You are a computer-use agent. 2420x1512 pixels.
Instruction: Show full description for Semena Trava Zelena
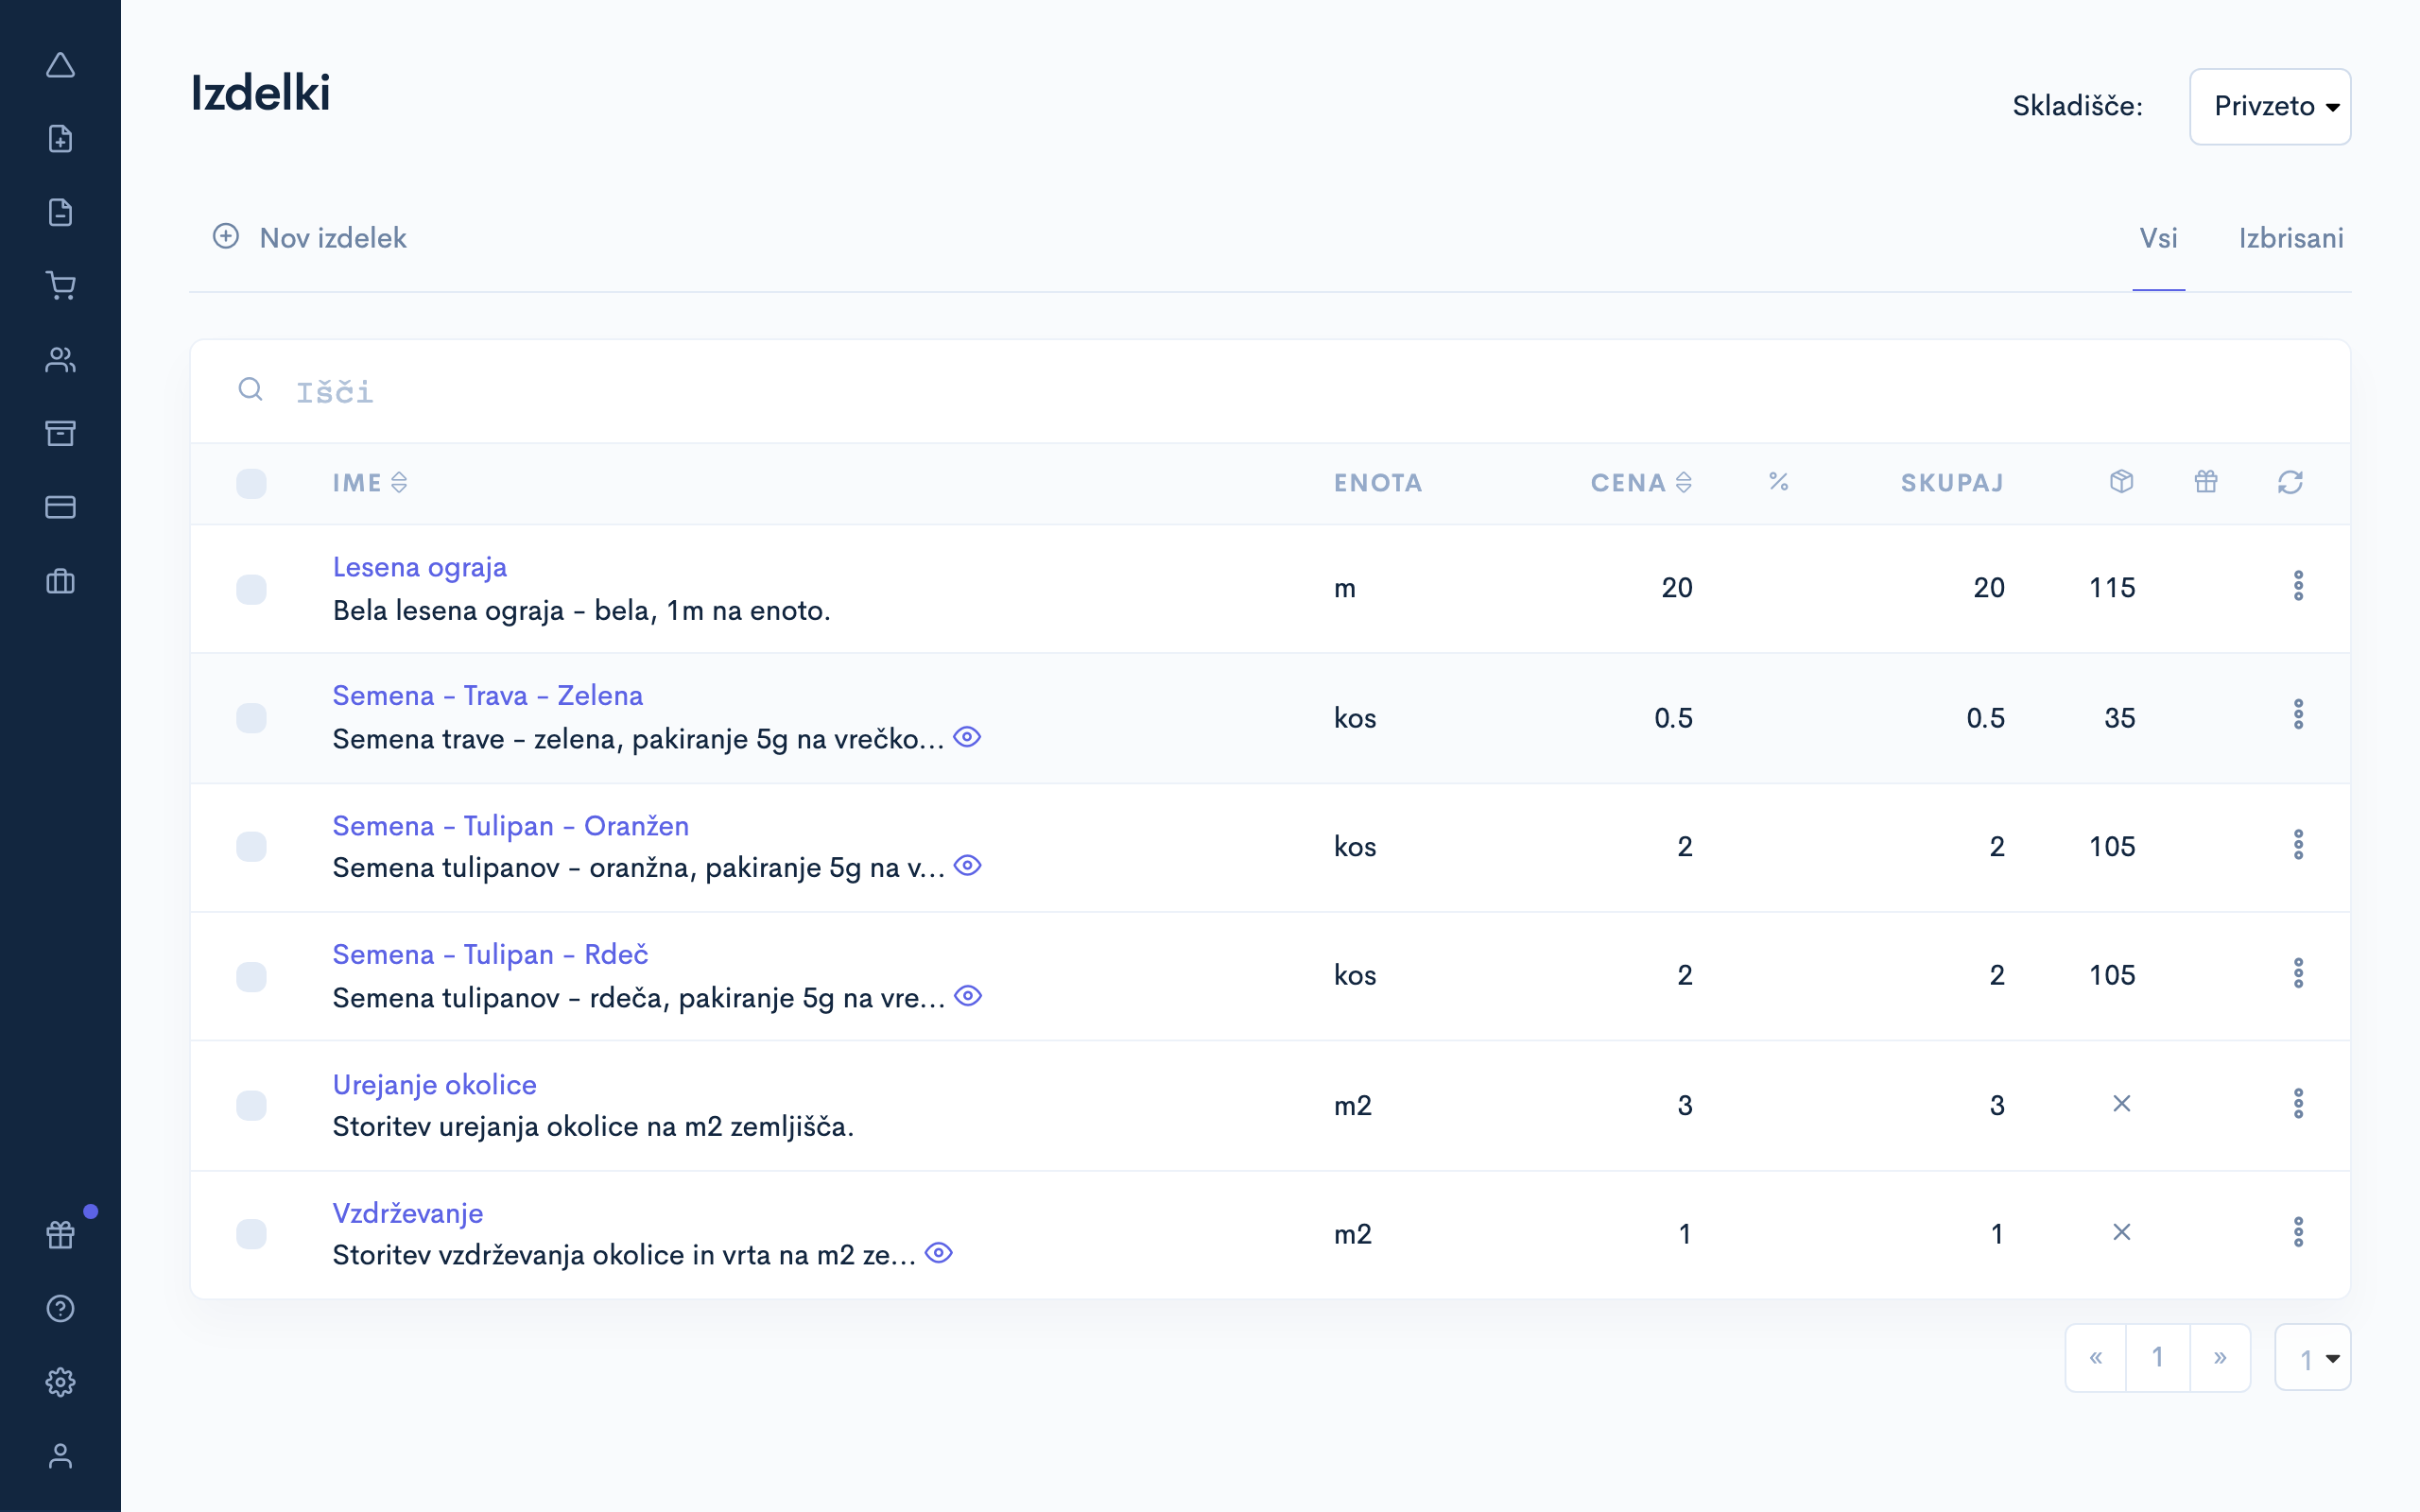[x=967, y=737]
